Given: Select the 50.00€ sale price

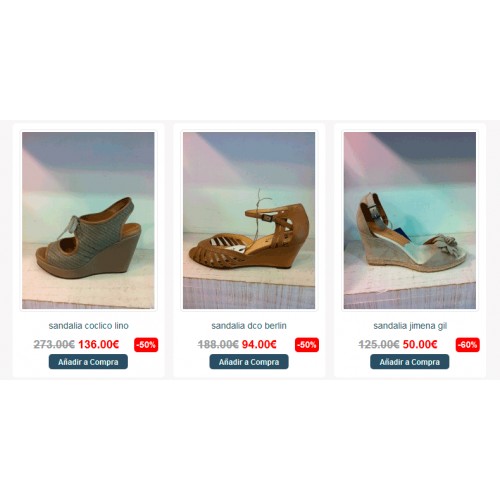Looking at the screenshot, I should pyautogui.click(x=420, y=344).
